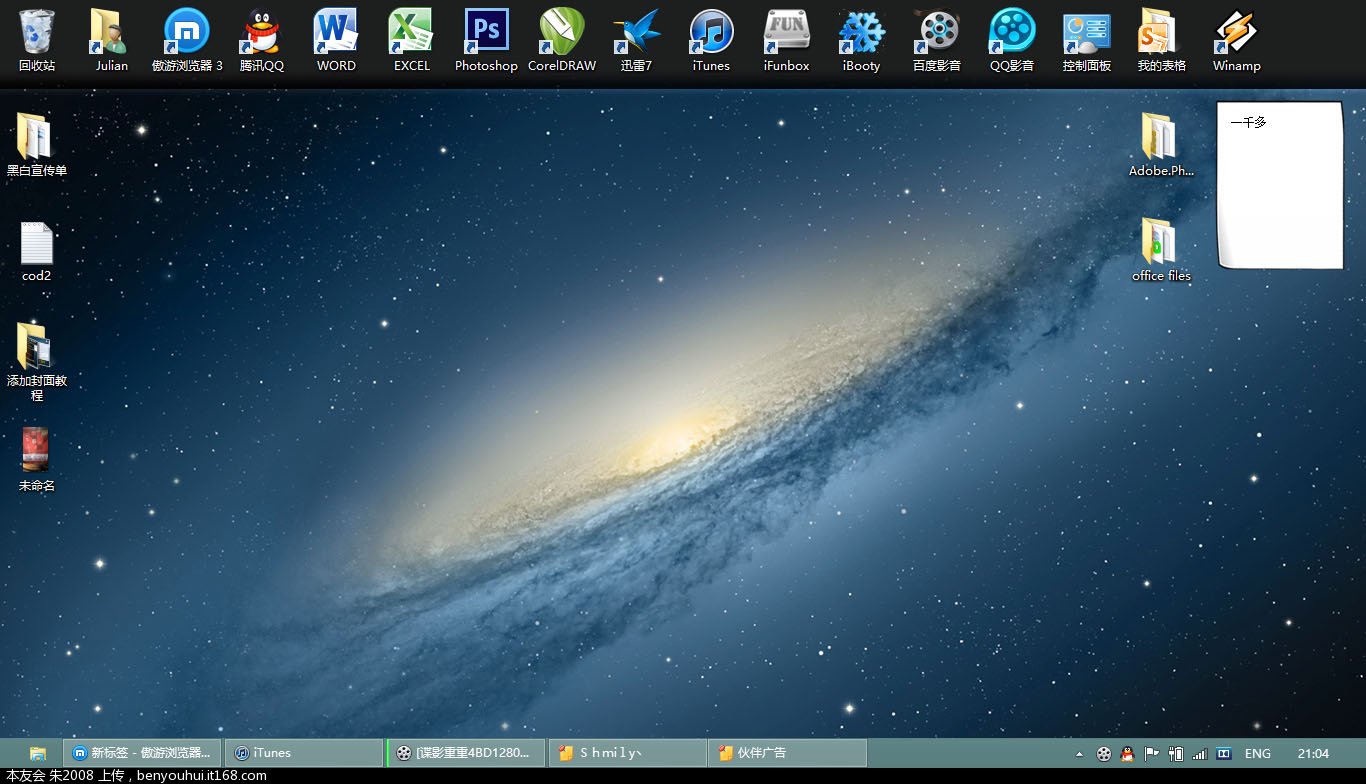Click the Tencent QQ penguin shortcut

(x=261, y=33)
